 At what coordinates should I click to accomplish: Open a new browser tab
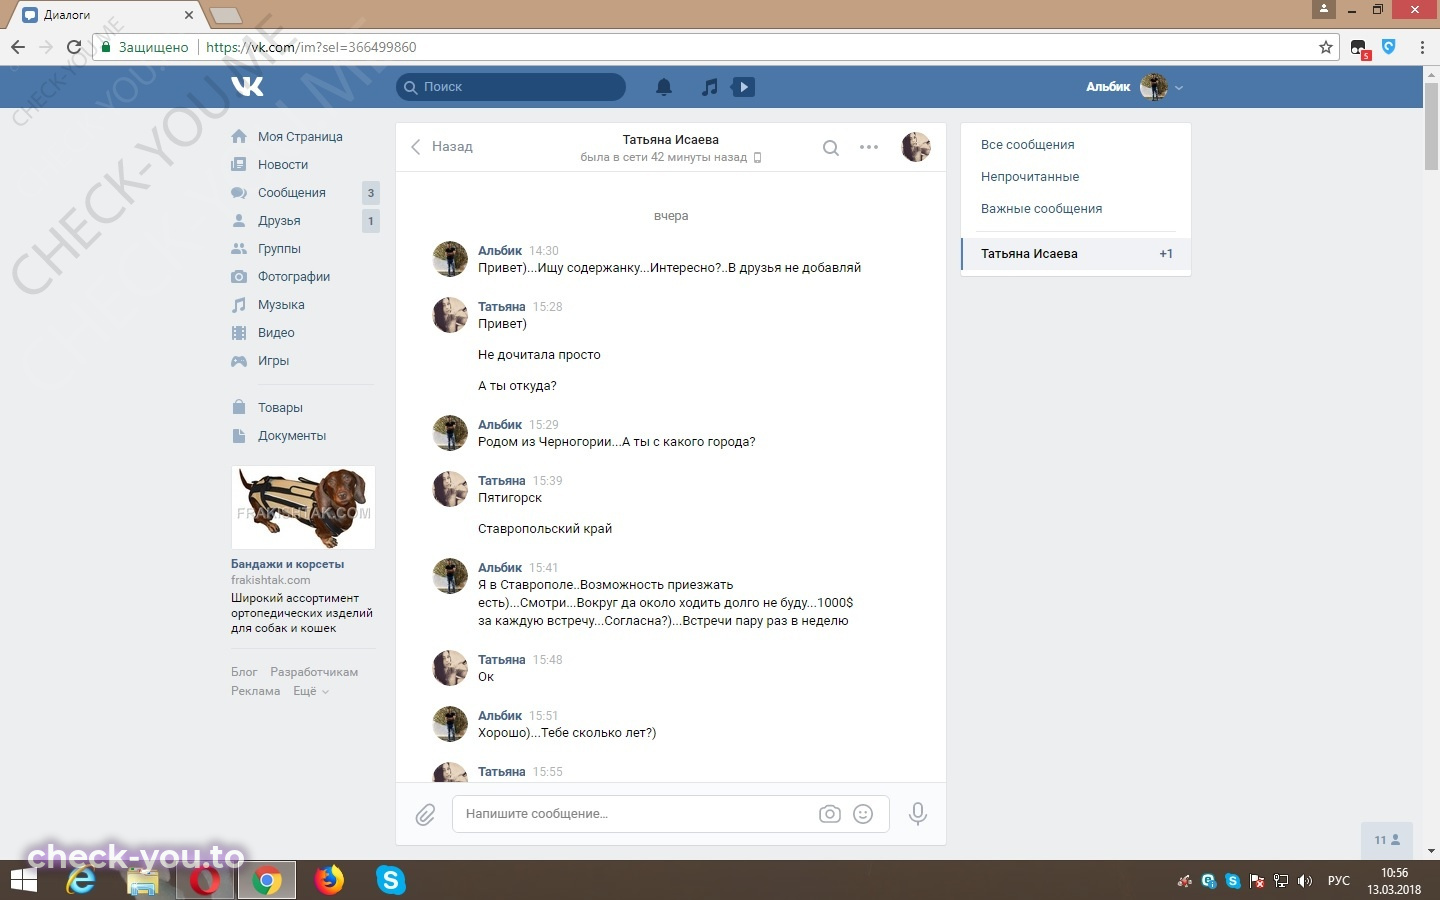click(x=225, y=15)
